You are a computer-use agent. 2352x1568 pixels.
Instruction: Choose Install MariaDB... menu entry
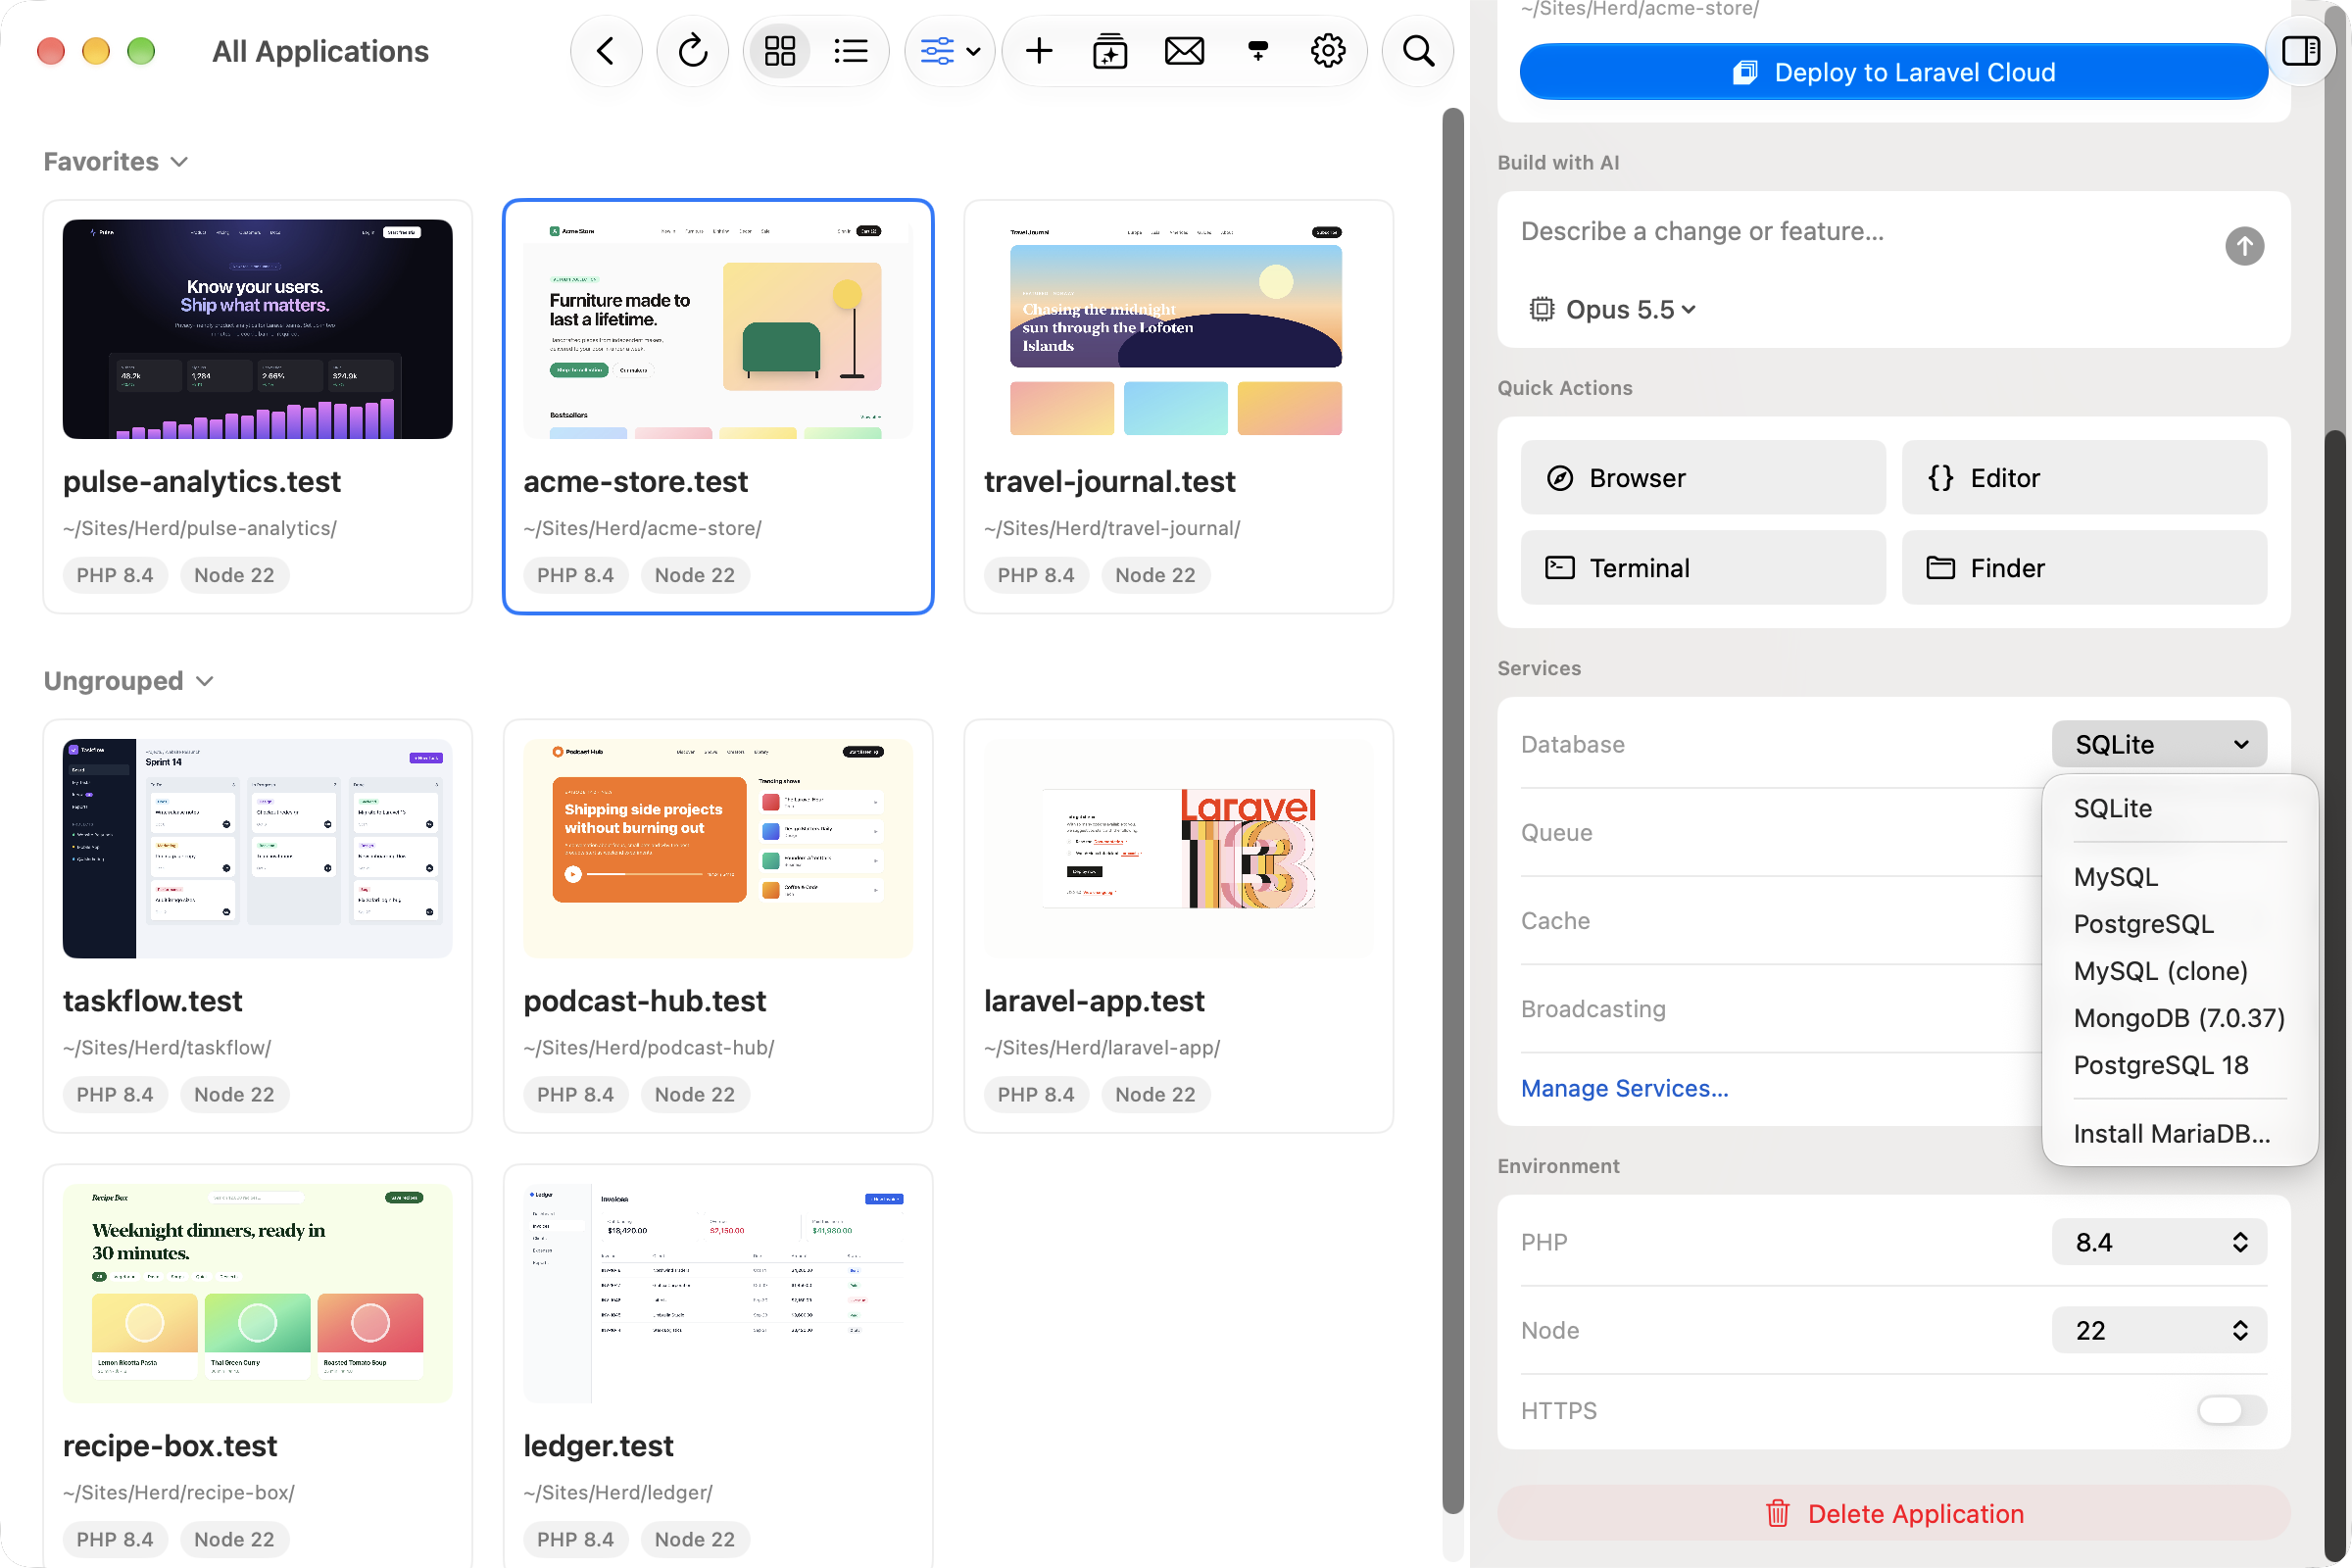[x=2171, y=1134]
